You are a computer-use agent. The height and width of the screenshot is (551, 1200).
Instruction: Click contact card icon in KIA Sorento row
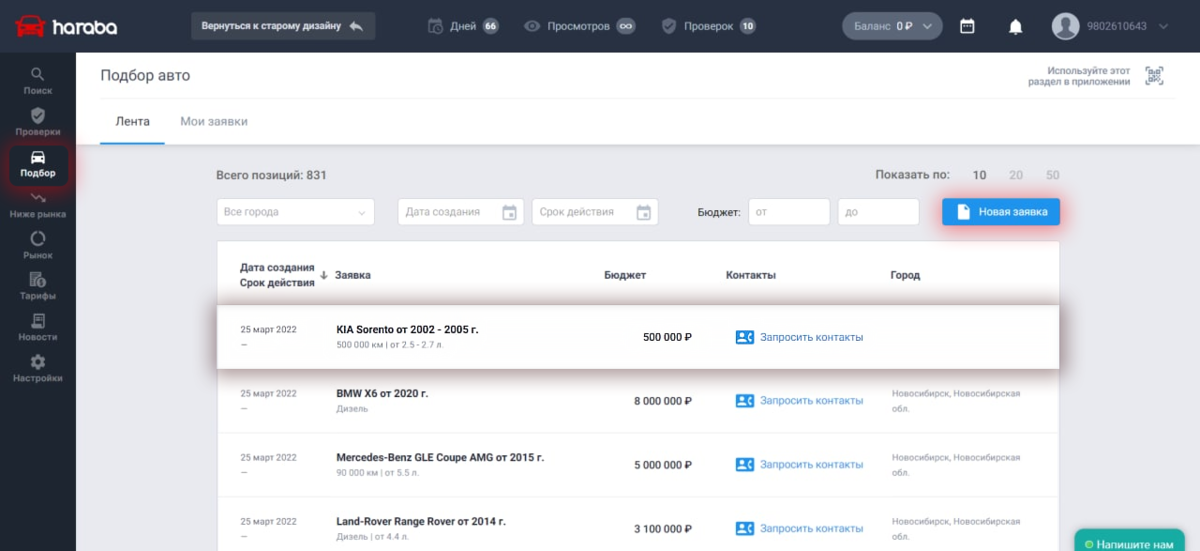tap(744, 337)
